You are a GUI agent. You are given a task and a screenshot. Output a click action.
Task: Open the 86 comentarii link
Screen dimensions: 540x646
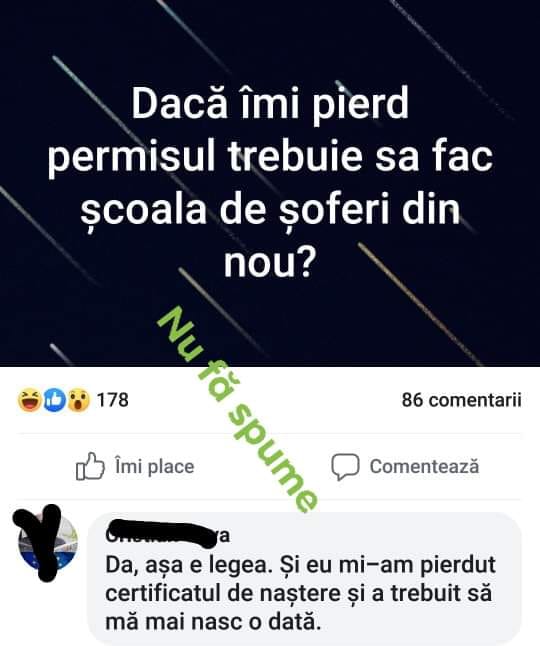pyautogui.click(x=462, y=400)
